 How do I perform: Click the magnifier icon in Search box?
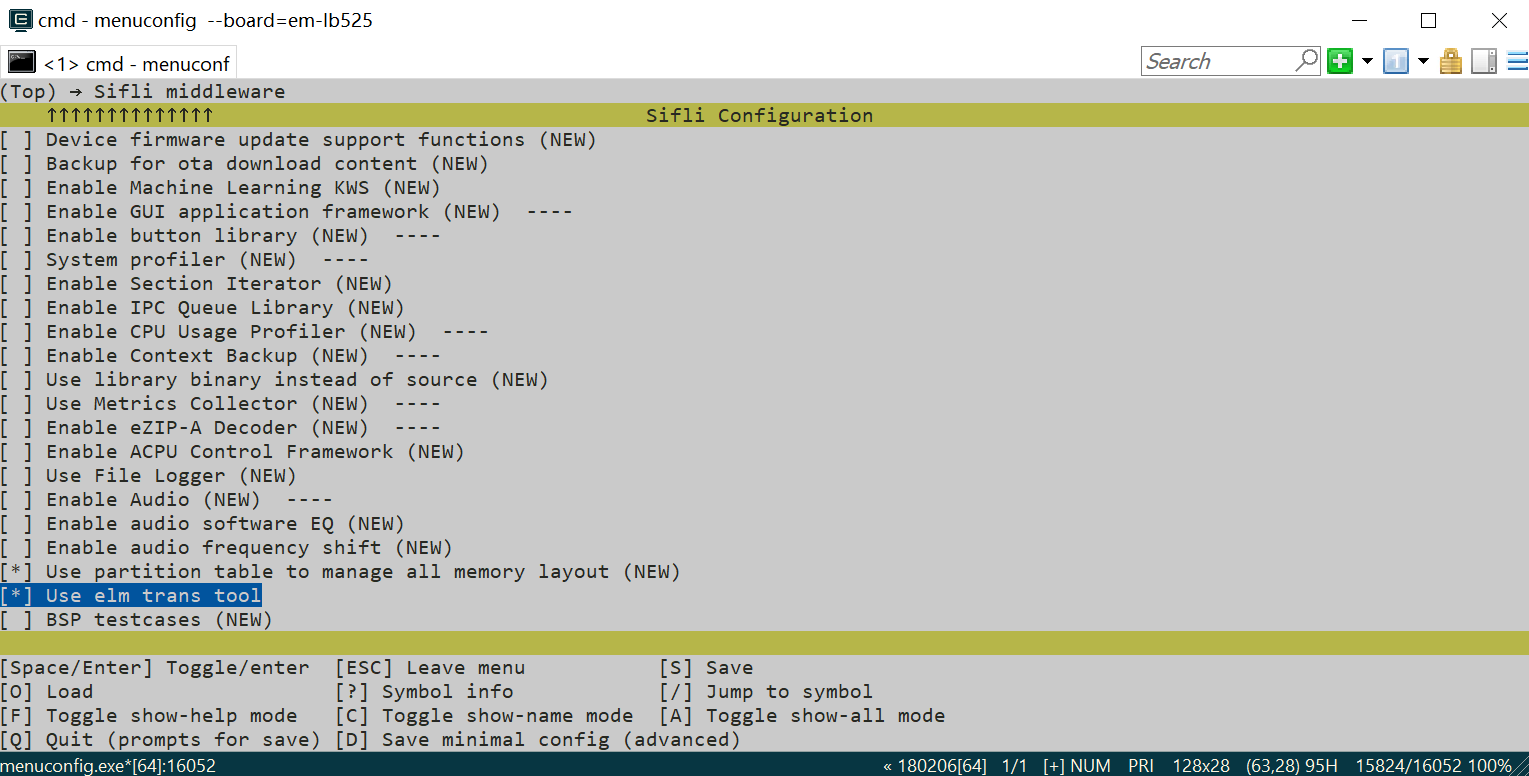click(1306, 61)
